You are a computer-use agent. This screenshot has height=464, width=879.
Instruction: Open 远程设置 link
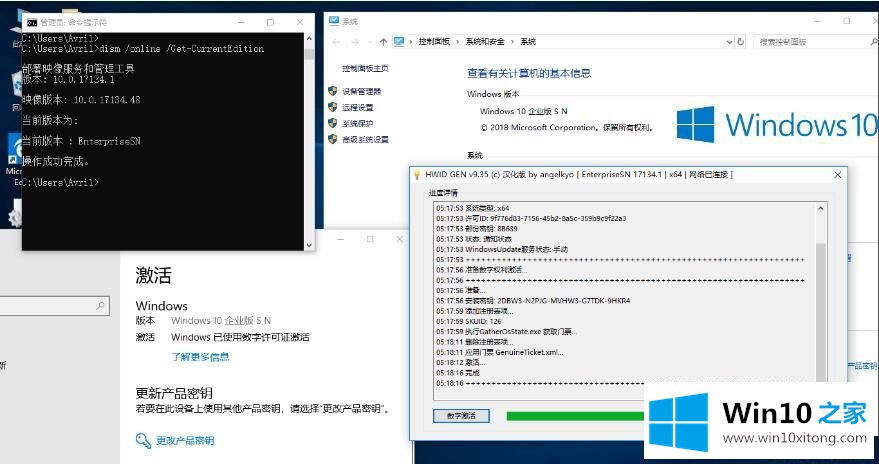(358, 108)
